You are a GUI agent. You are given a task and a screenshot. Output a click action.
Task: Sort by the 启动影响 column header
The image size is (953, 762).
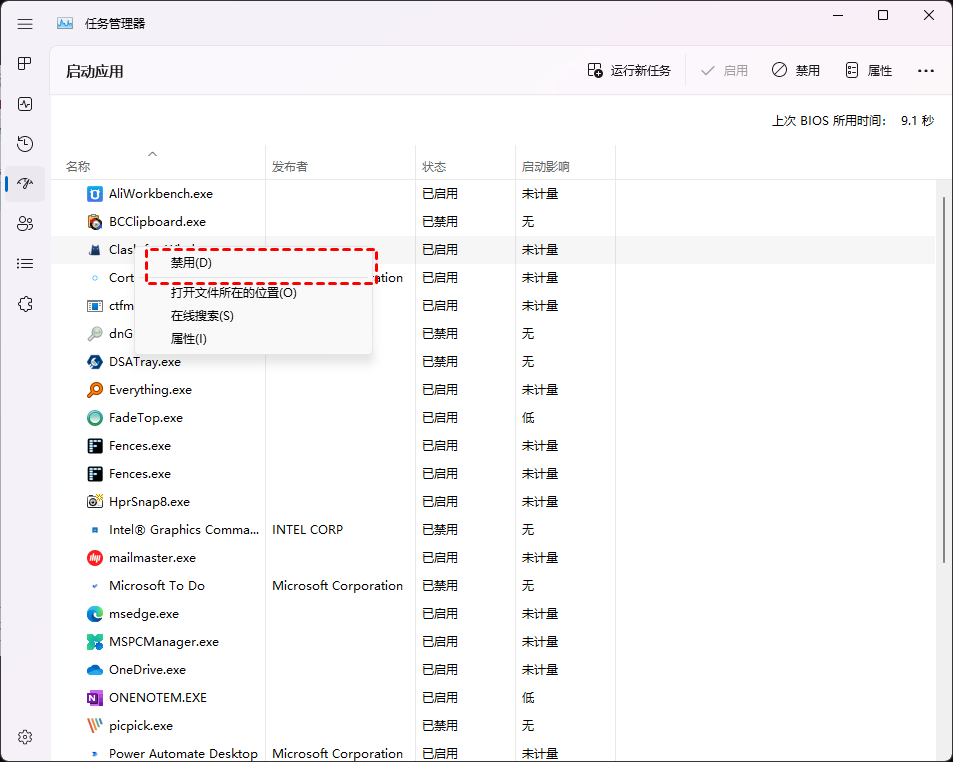545,167
